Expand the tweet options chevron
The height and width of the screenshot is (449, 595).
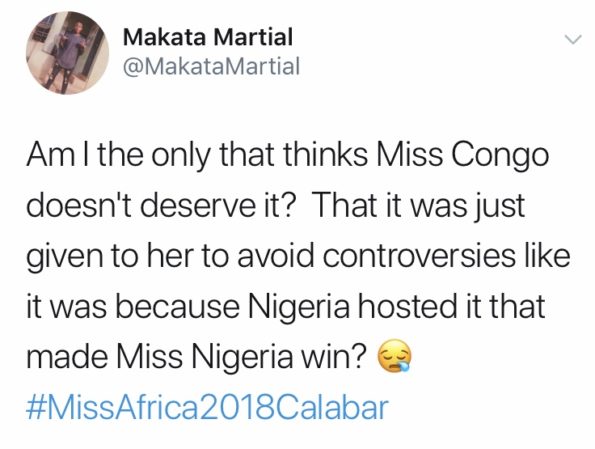pos(573,39)
